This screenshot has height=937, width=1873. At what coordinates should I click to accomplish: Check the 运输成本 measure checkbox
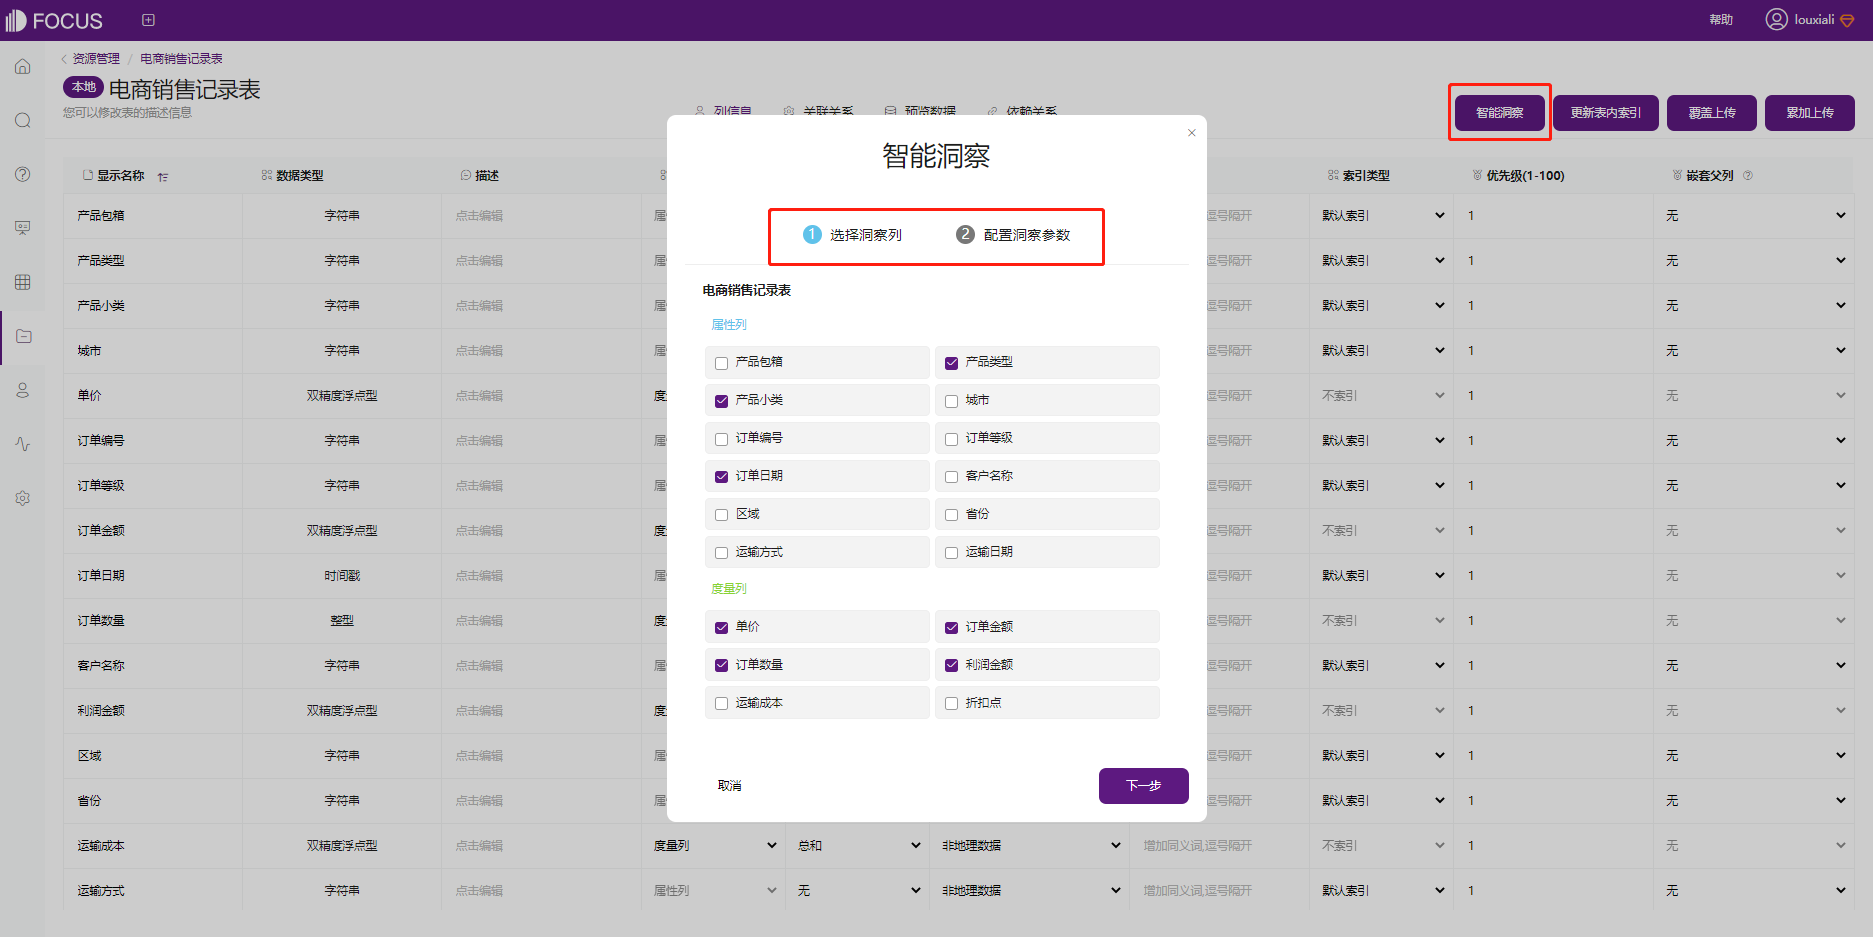tap(721, 702)
